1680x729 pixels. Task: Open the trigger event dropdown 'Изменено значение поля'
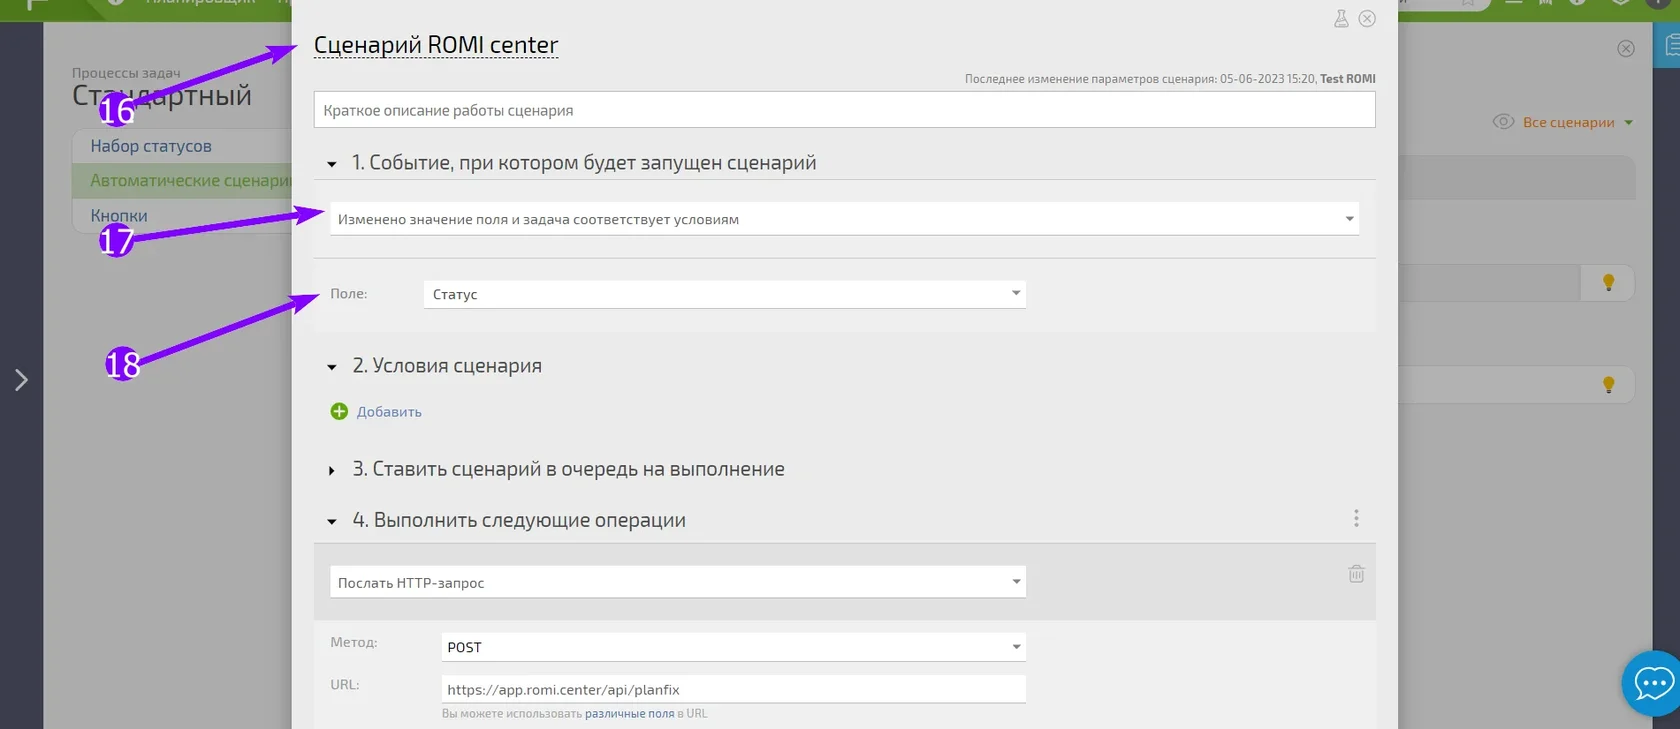[x=844, y=219]
